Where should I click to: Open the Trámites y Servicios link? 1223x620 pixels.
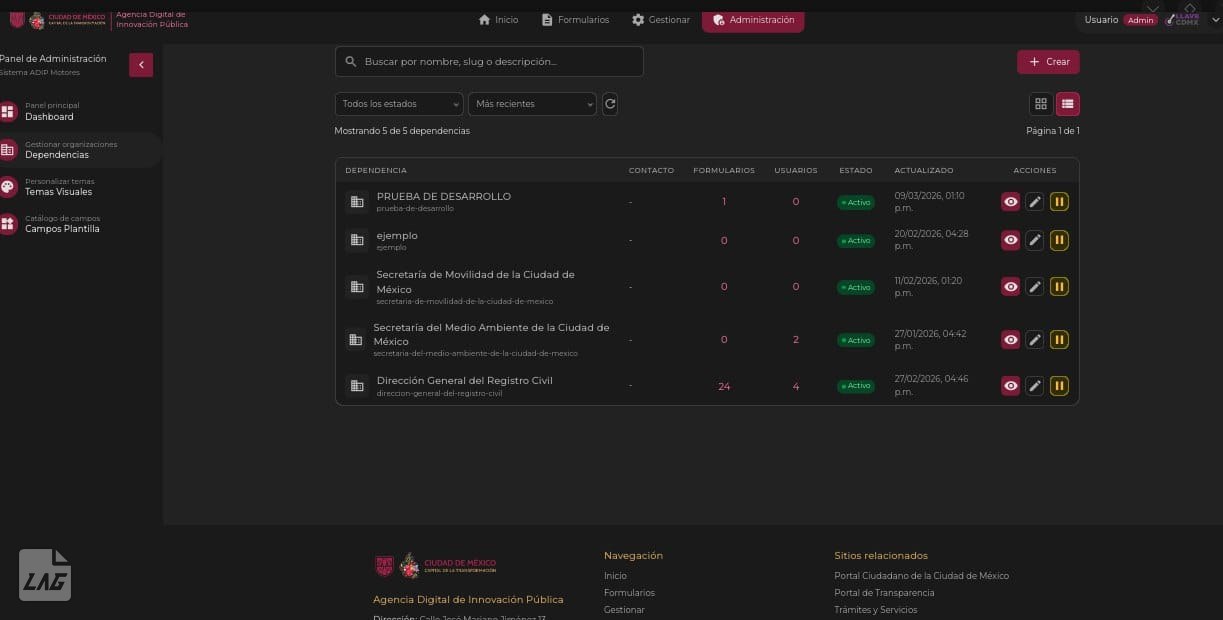(x=875, y=610)
